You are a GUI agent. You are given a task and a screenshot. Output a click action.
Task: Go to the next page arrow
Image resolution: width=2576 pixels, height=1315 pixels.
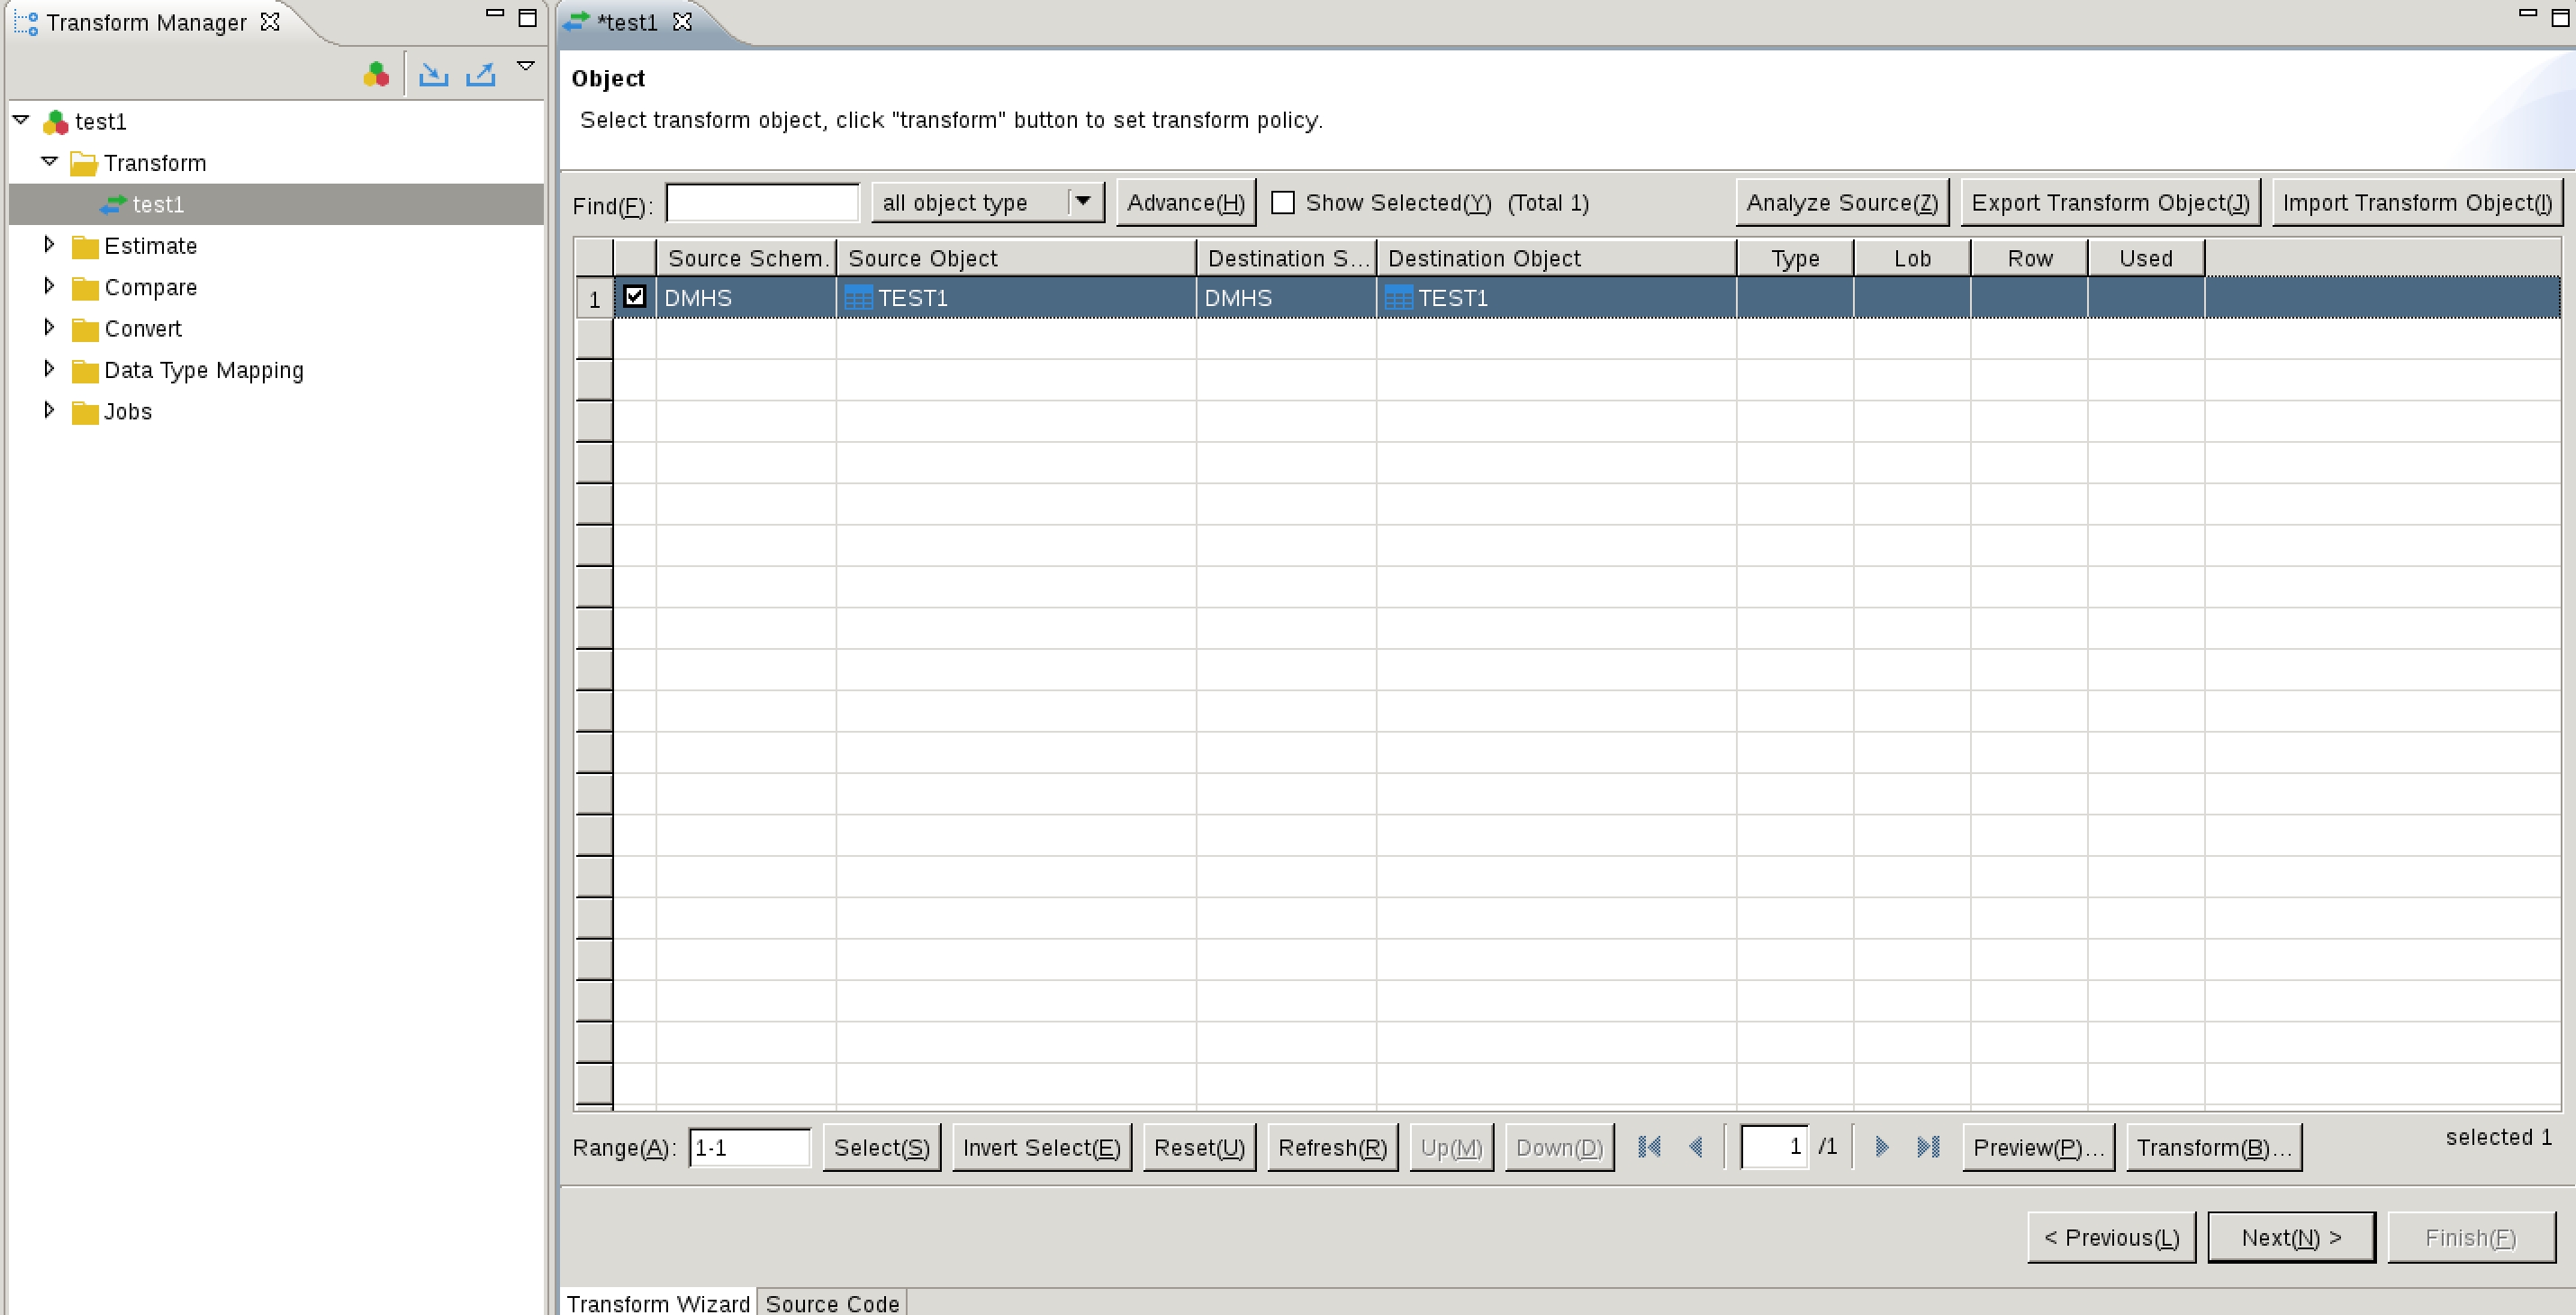[1881, 1147]
